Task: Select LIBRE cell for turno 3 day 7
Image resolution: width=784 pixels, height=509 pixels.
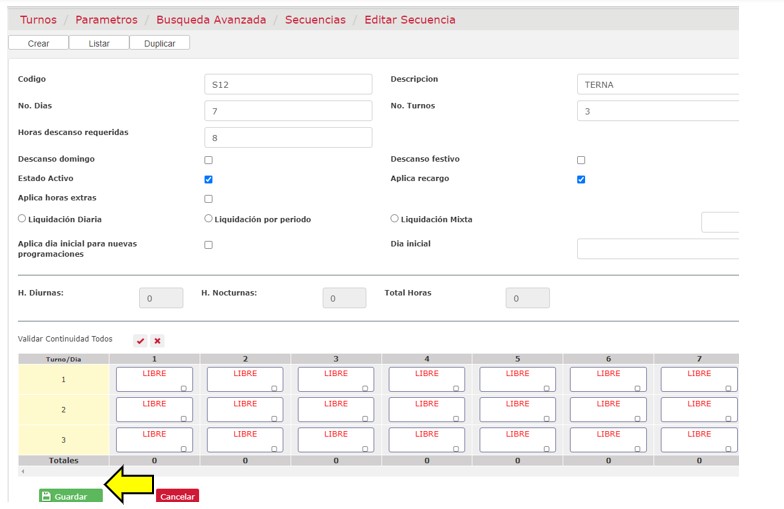Action: [x=699, y=440]
